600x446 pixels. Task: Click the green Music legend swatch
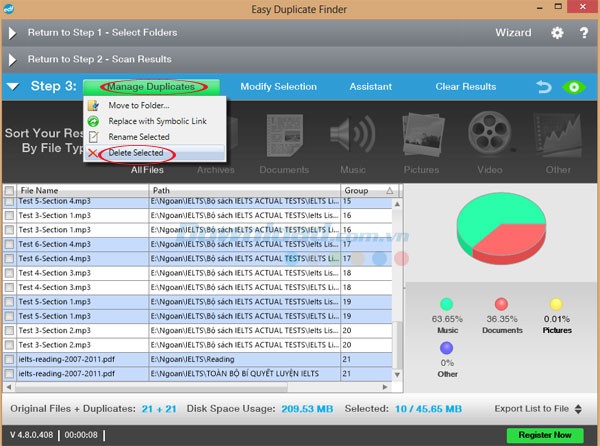pyautogui.click(x=446, y=304)
